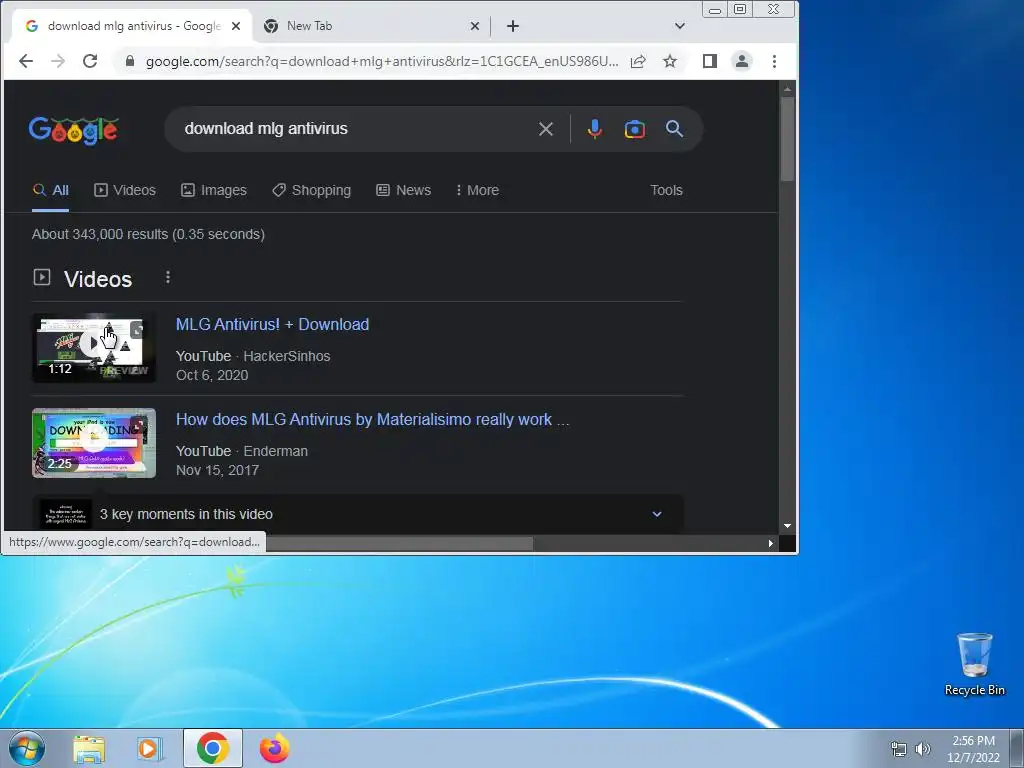The image size is (1024, 768).
Task: Click the Enderman channel name
Action: [x=276, y=451]
